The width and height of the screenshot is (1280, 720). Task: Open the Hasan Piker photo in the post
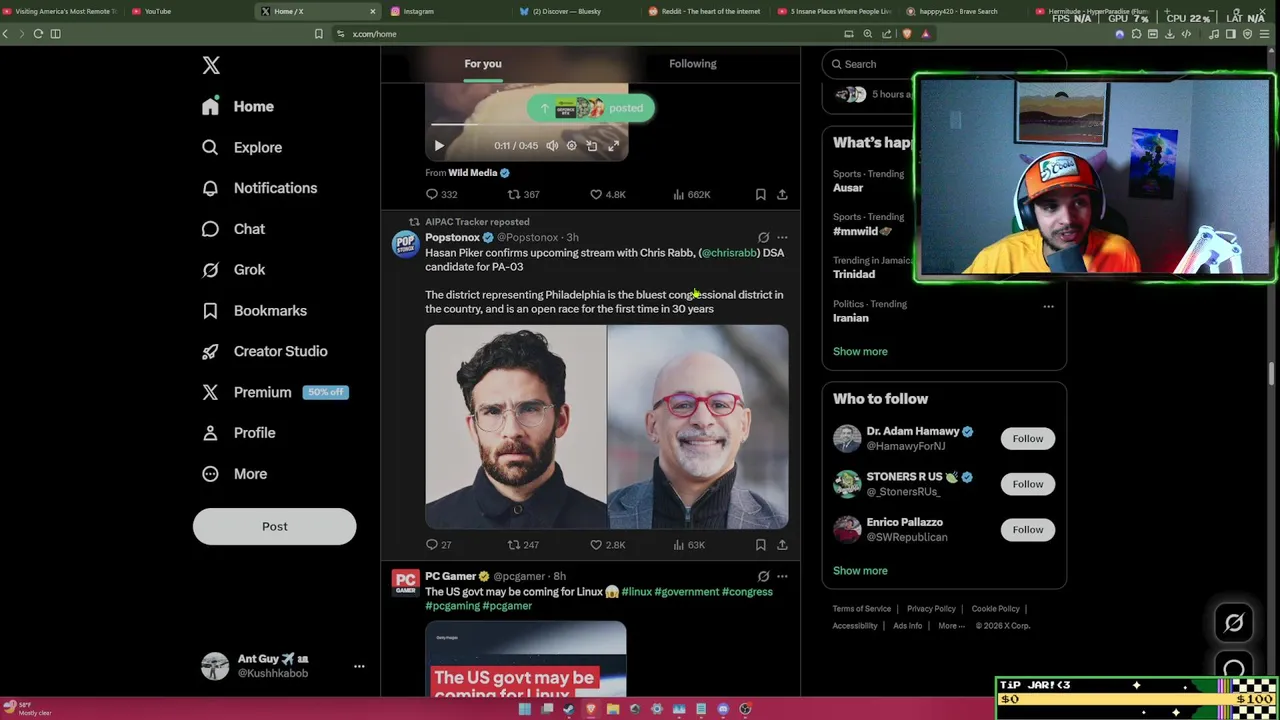(515, 427)
